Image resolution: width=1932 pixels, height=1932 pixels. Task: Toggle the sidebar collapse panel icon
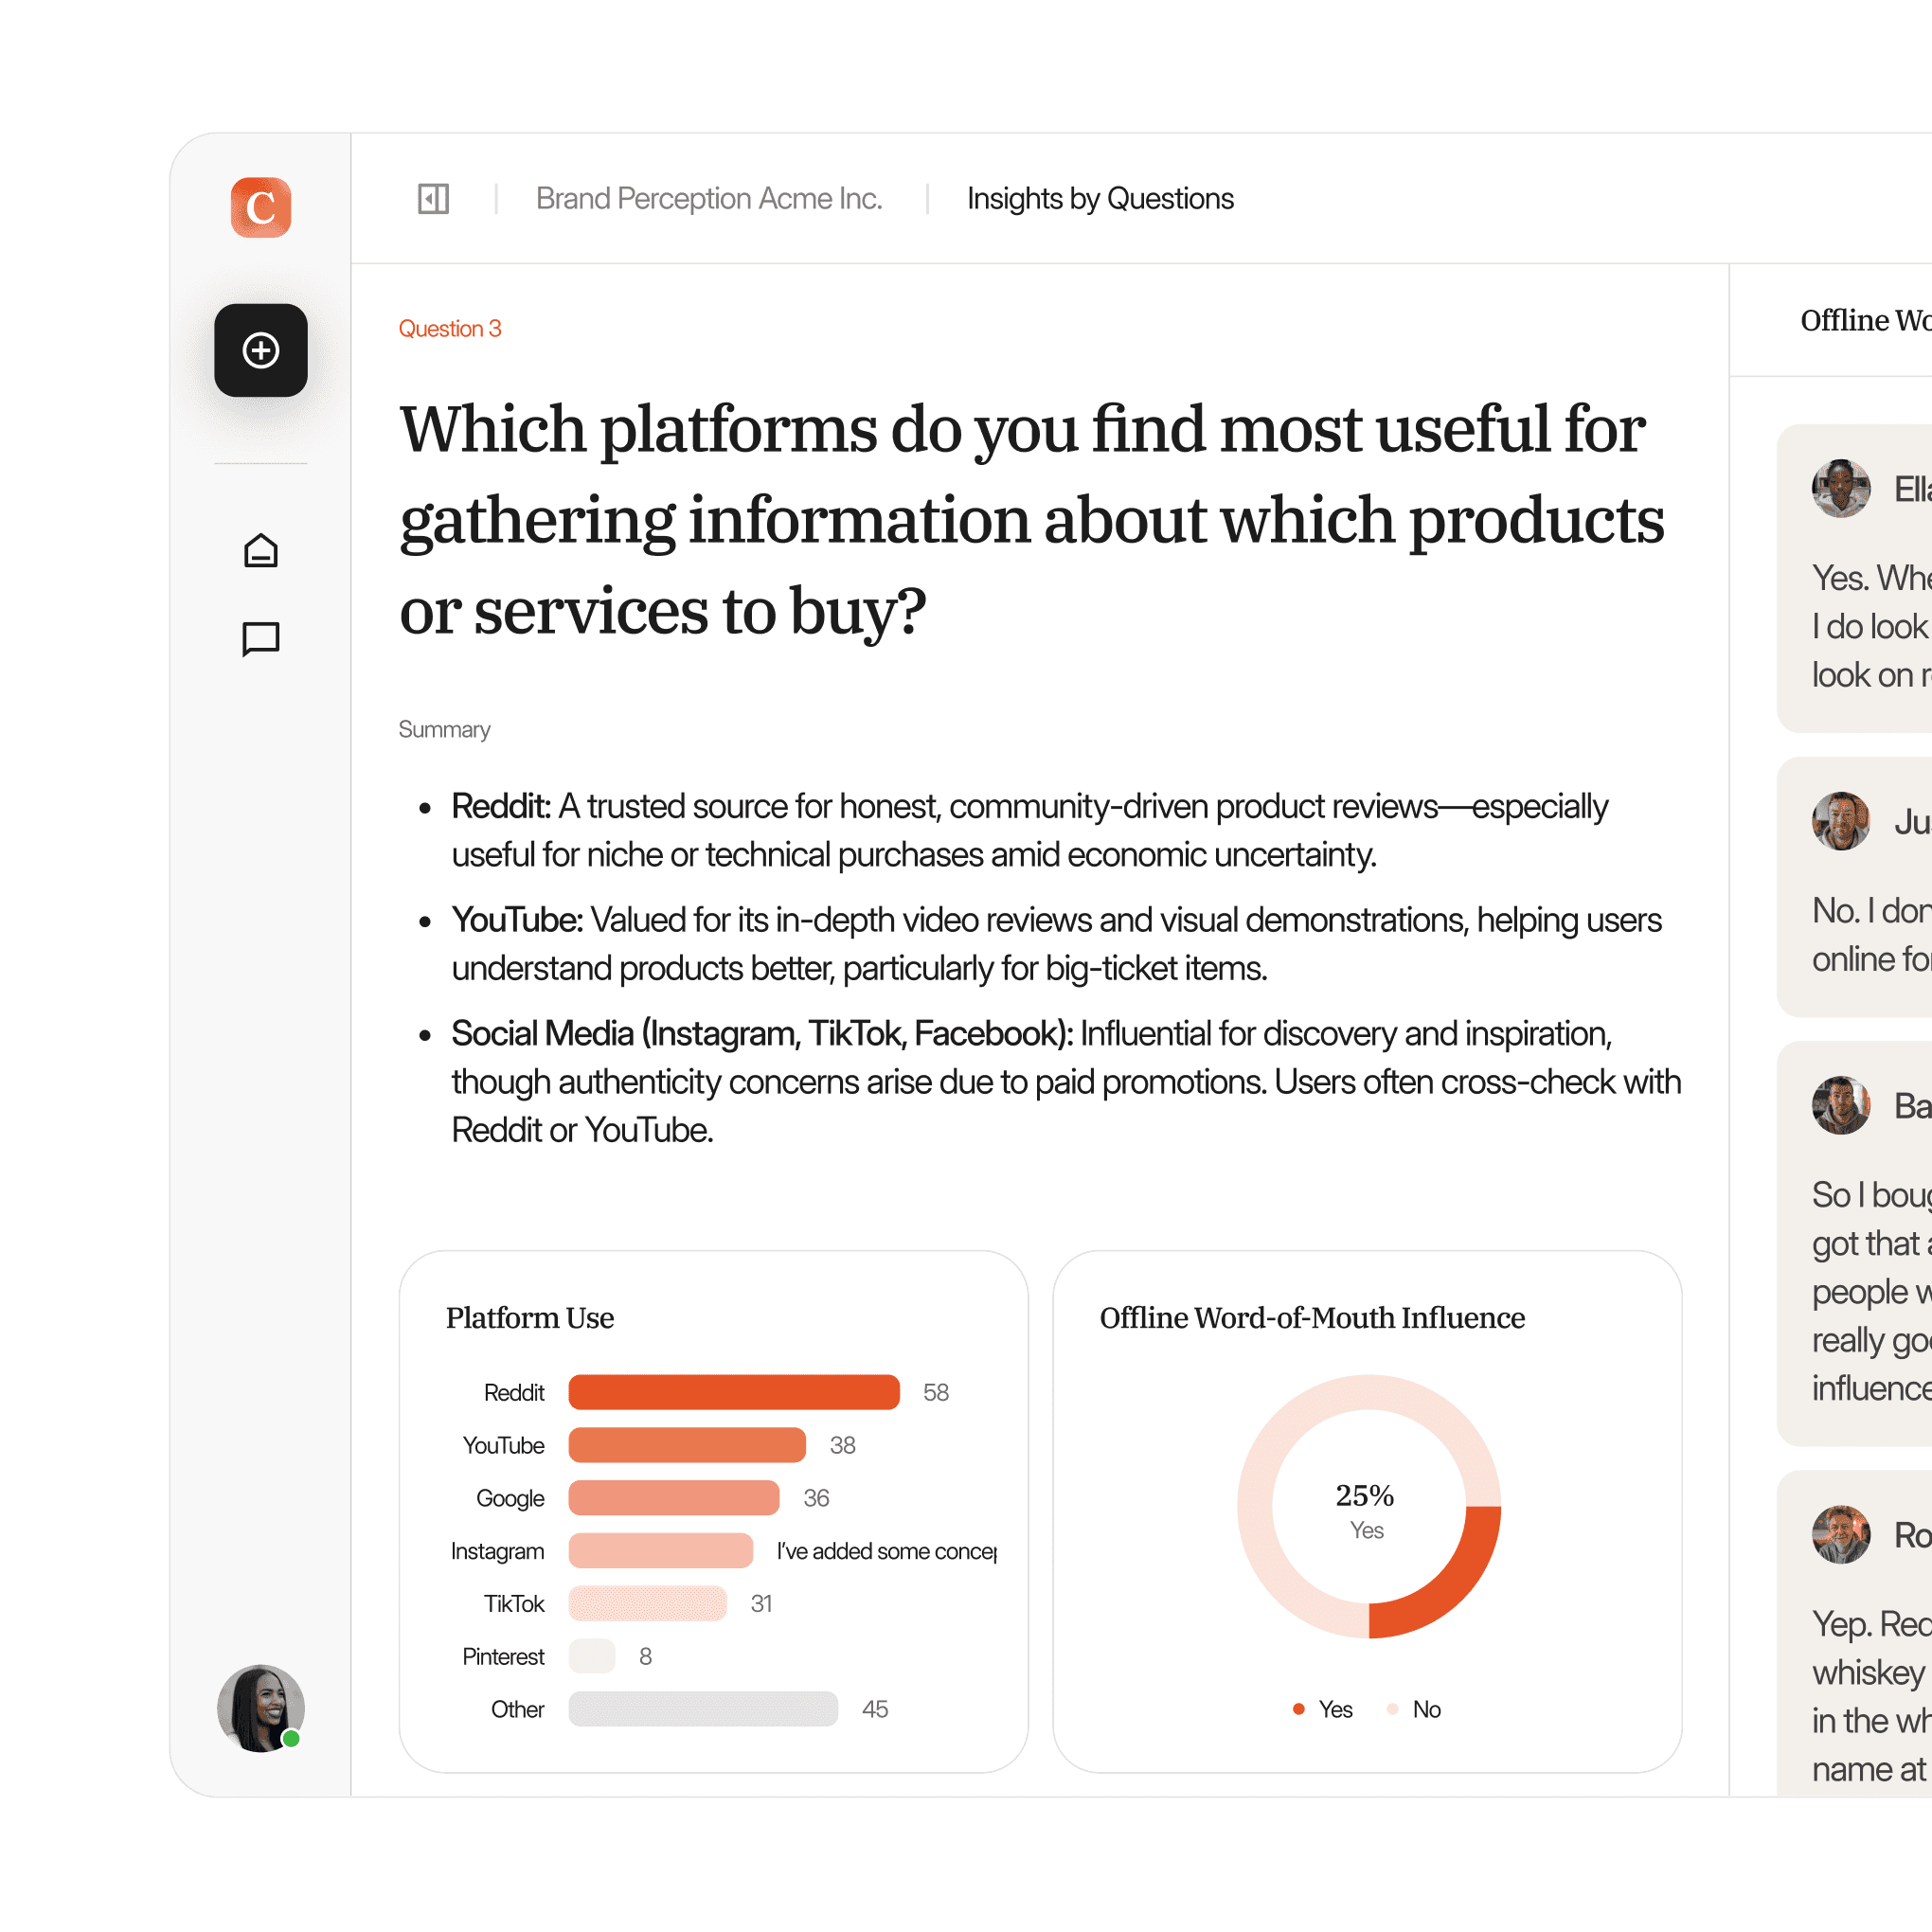pyautogui.click(x=433, y=198)
